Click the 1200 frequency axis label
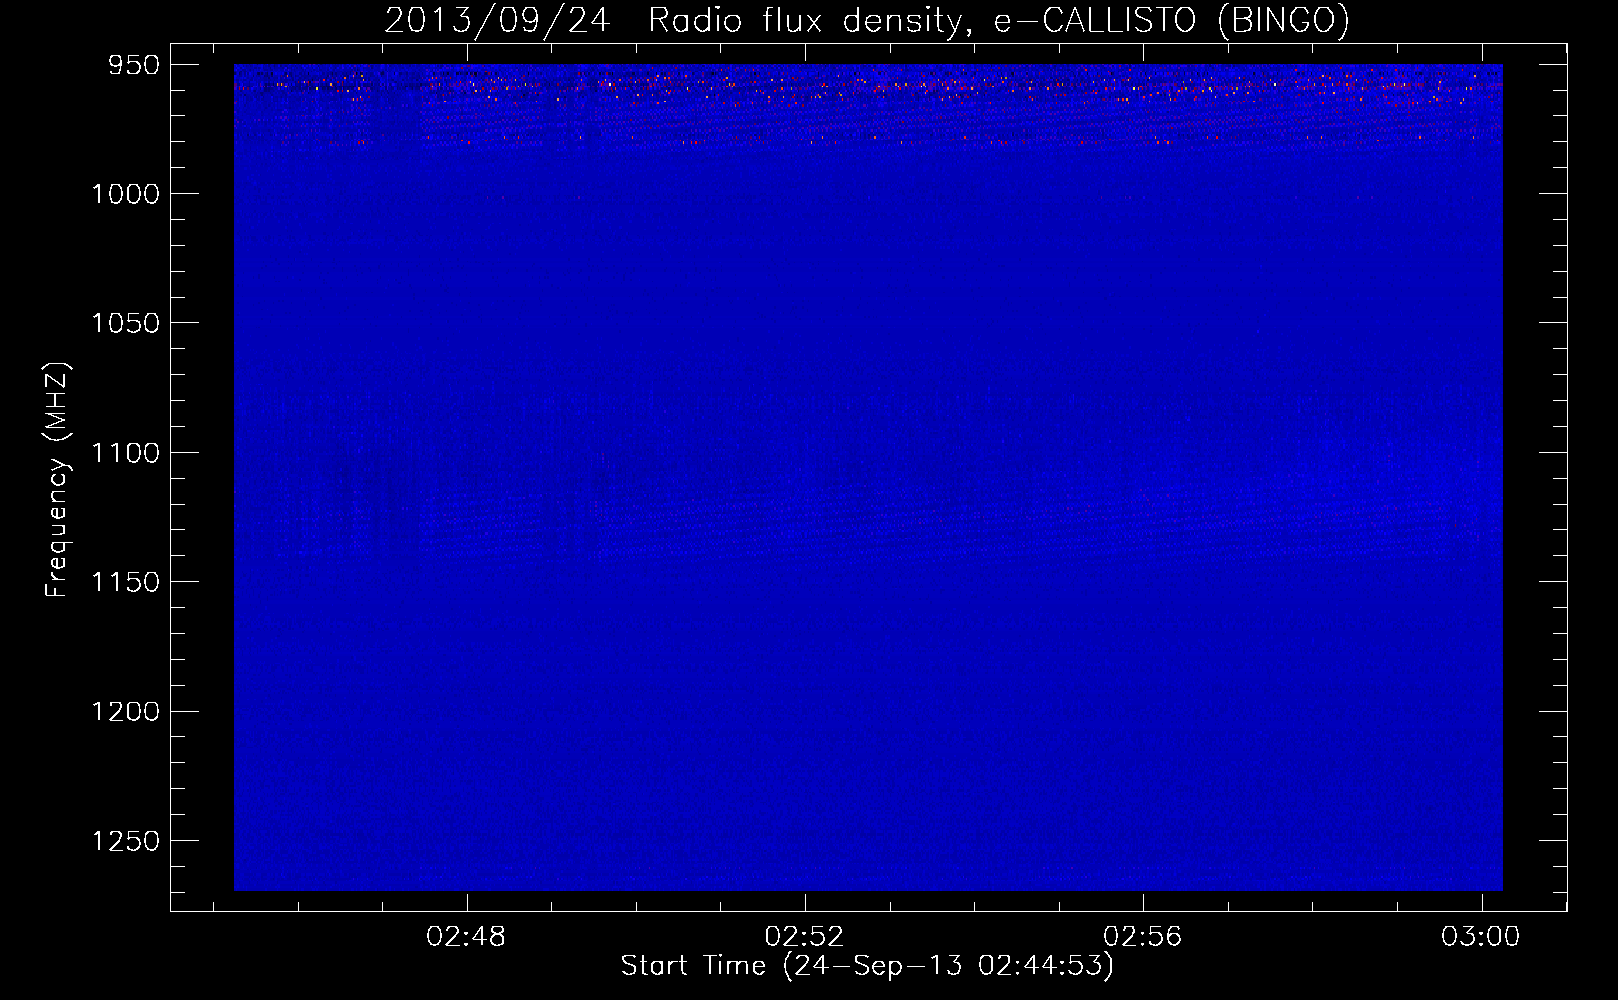This screenshot has width=1618, height=1000. pos(126,711)
